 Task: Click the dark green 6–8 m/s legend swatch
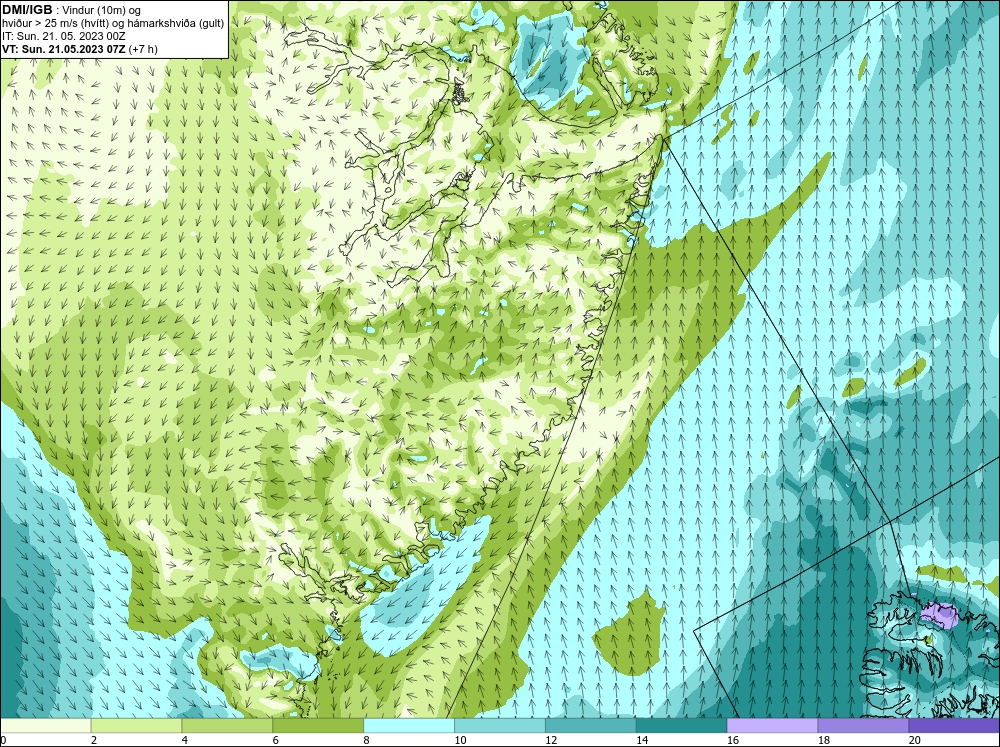[x=318, y=726]
